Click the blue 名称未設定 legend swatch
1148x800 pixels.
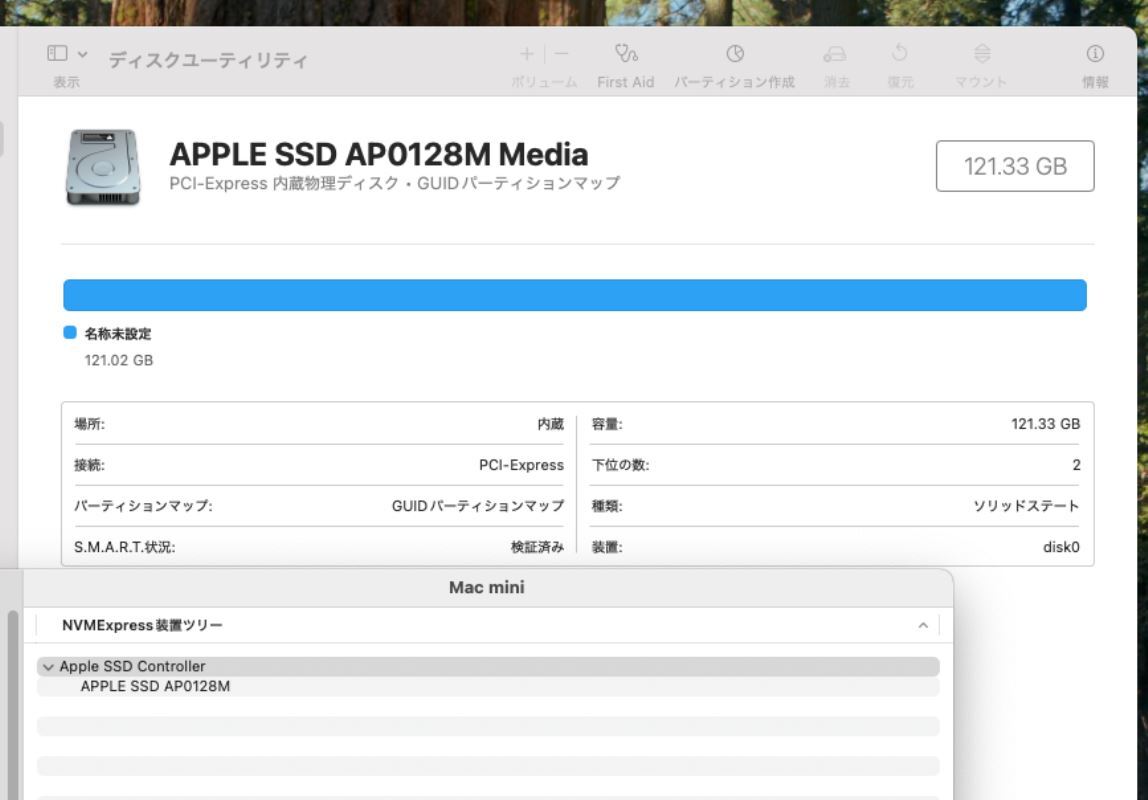tap(69, 333)
